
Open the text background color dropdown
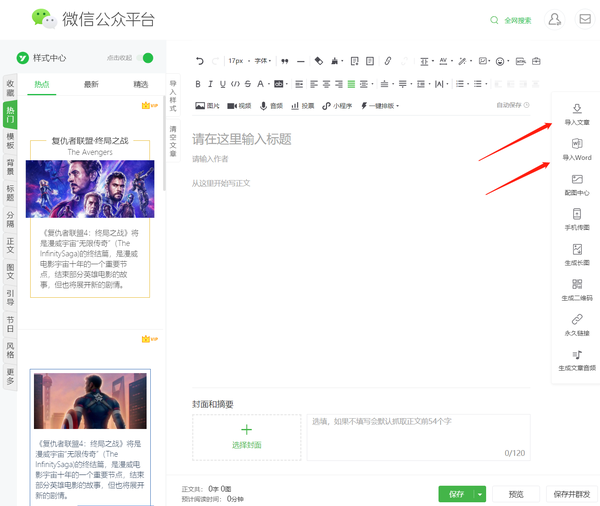pos(281,84)
